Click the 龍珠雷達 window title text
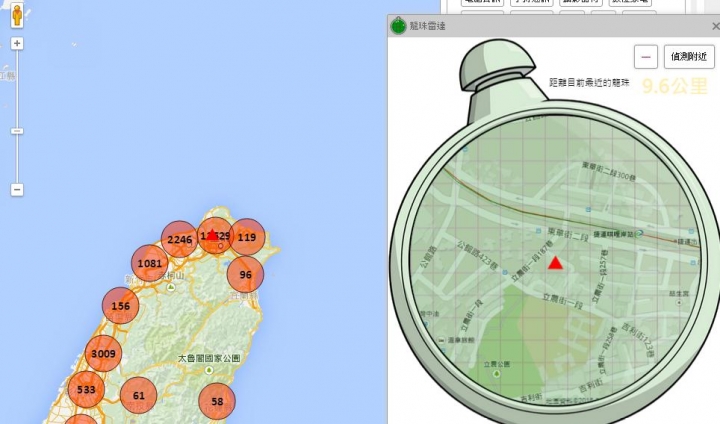The image size is (720, 424). (428, 26)
